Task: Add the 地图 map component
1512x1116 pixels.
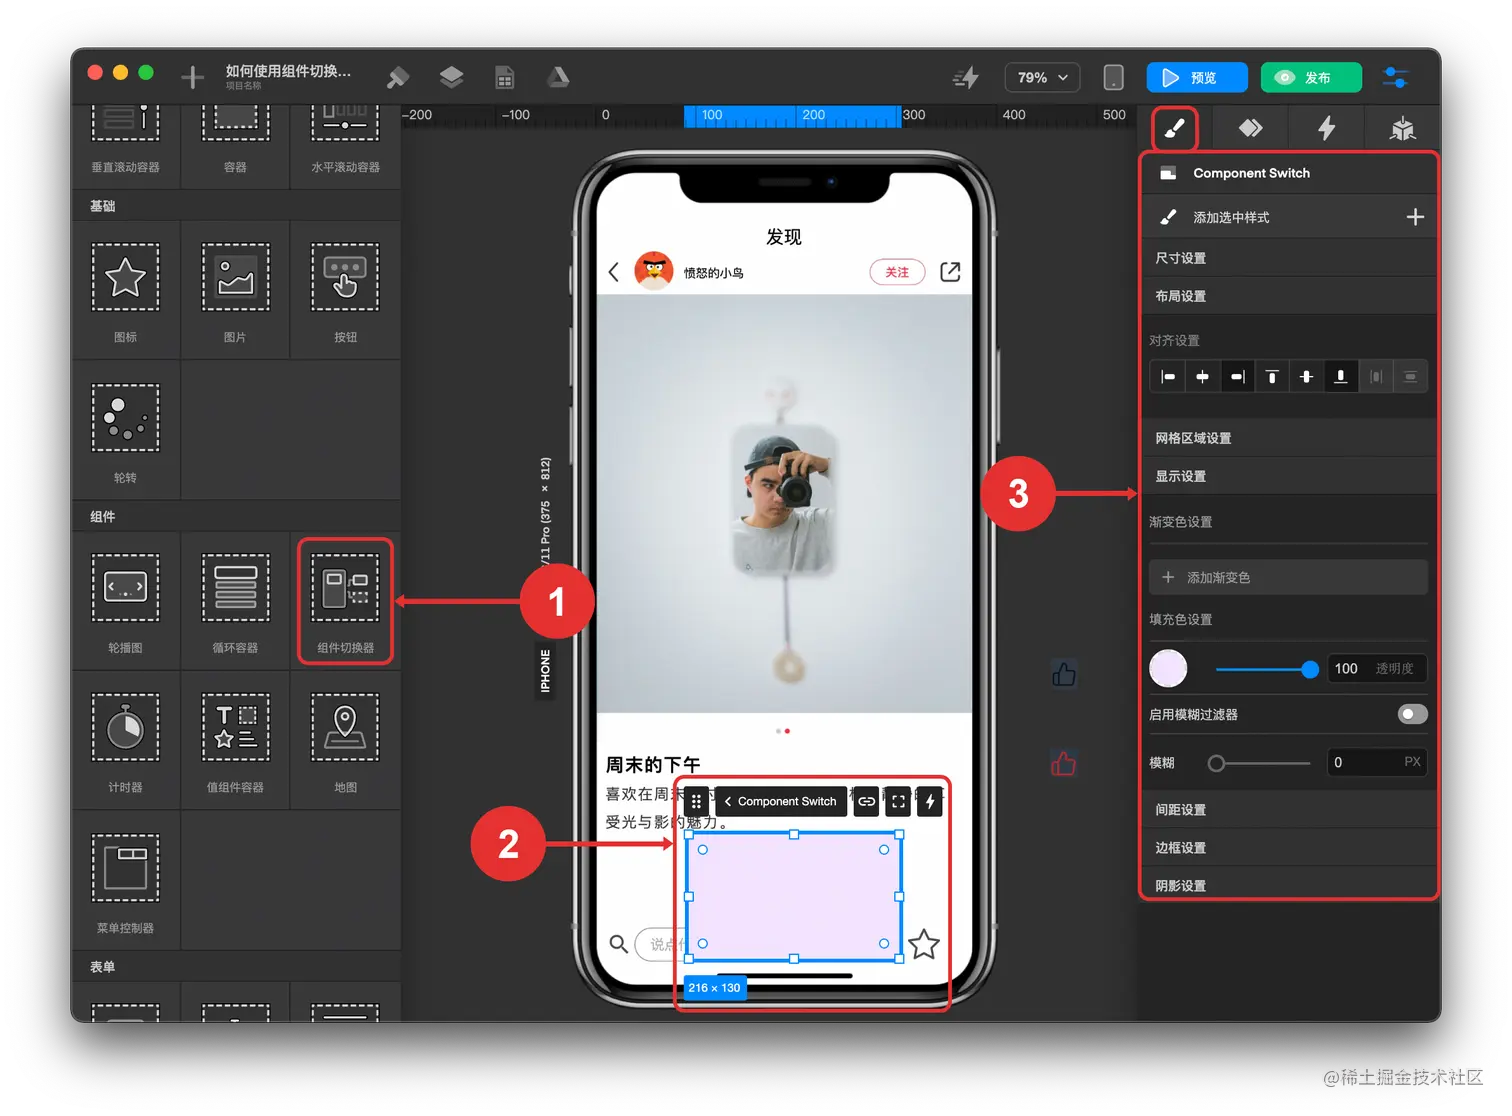Action: tap(346, 740)
